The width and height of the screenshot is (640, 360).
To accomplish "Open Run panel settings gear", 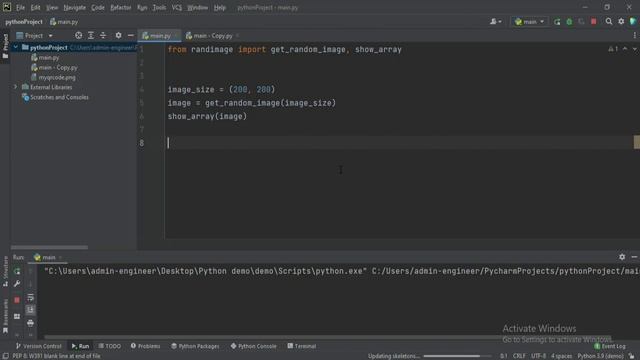I will tap(622, 257).
